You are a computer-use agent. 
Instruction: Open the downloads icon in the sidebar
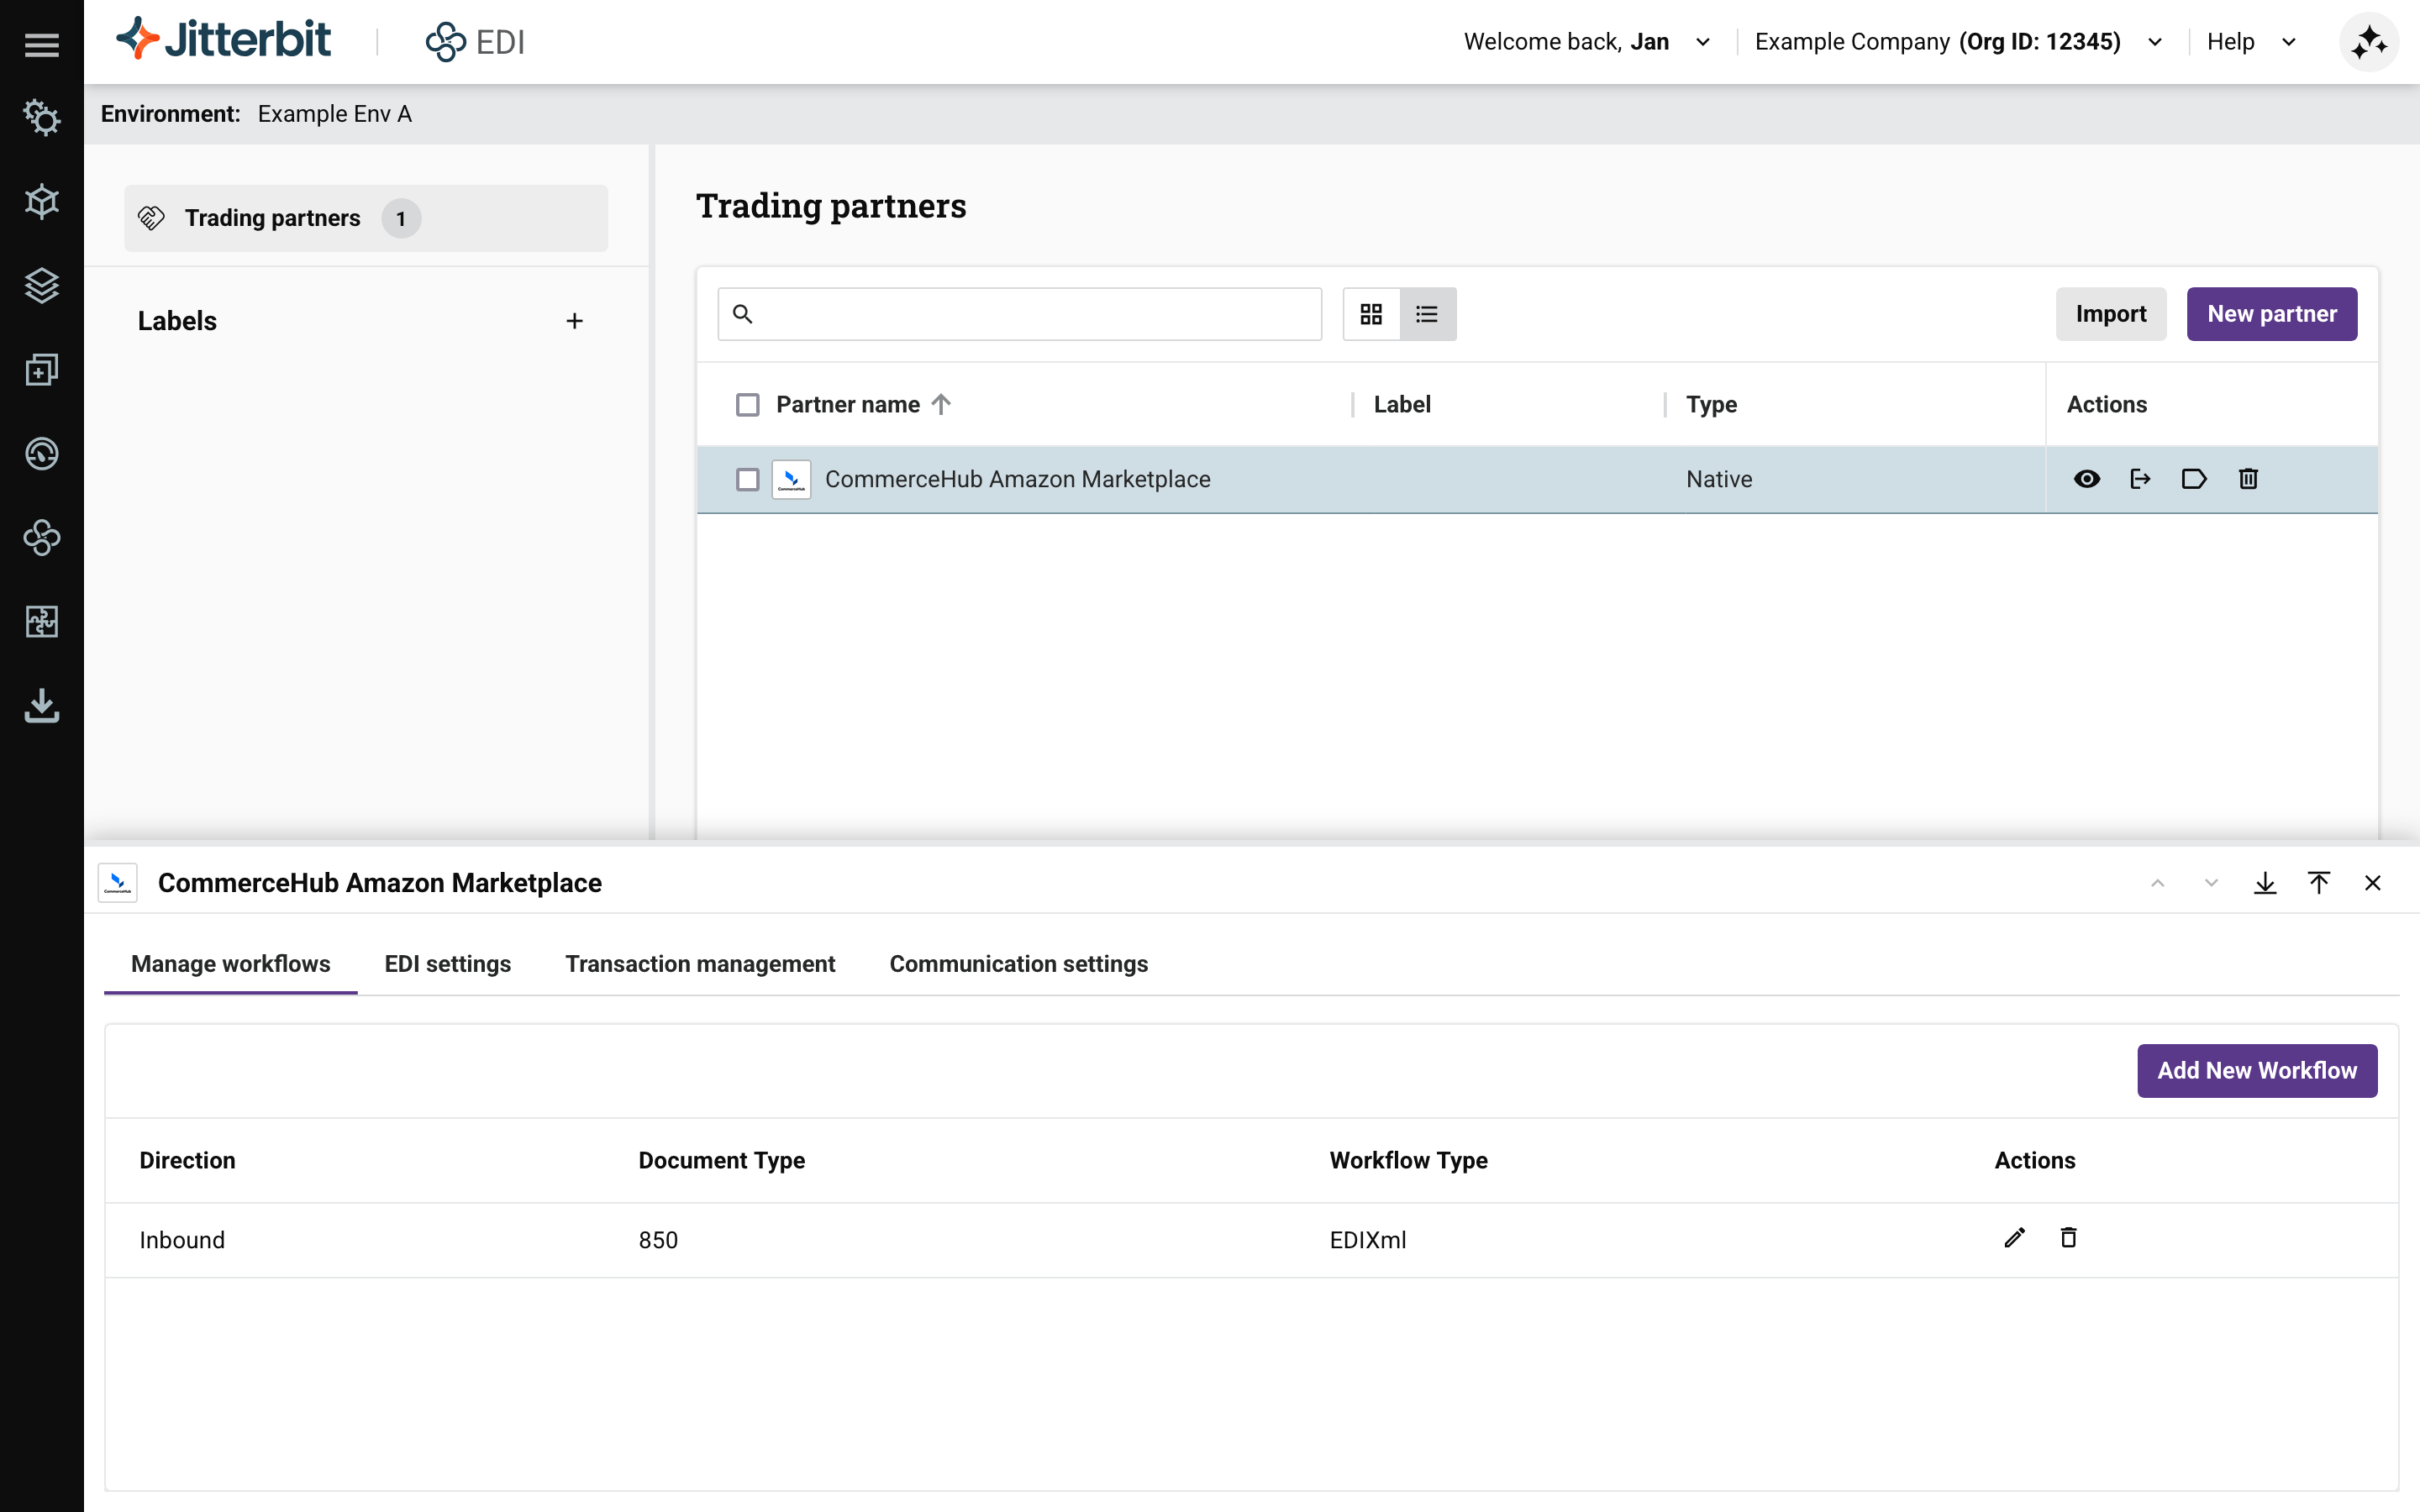(x=41, y=705)
